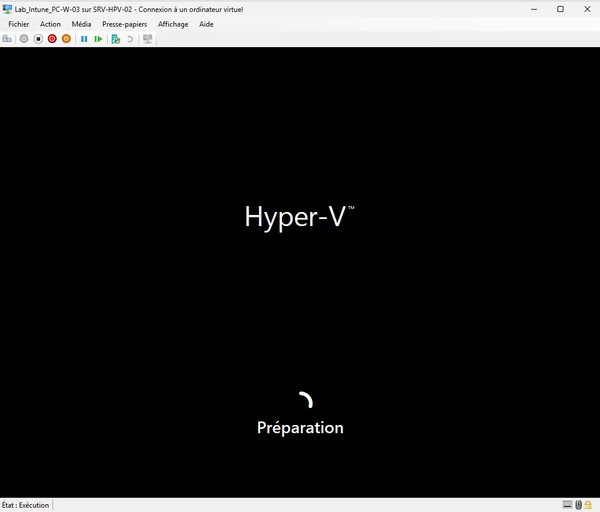Viewport: 600px width, 512px height.
Task: Click the 'Préparation' text in VM screen
Action: tap(300, 428)
